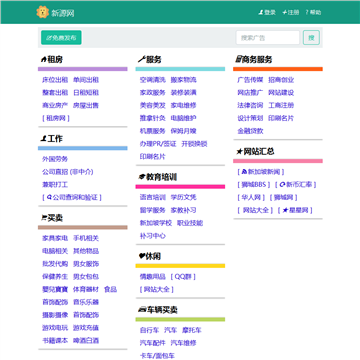Image resolution: width=360 pixels, height=360 pixels.
Task: Open 啤酒白酒 category
Action: tap(86, 341)
